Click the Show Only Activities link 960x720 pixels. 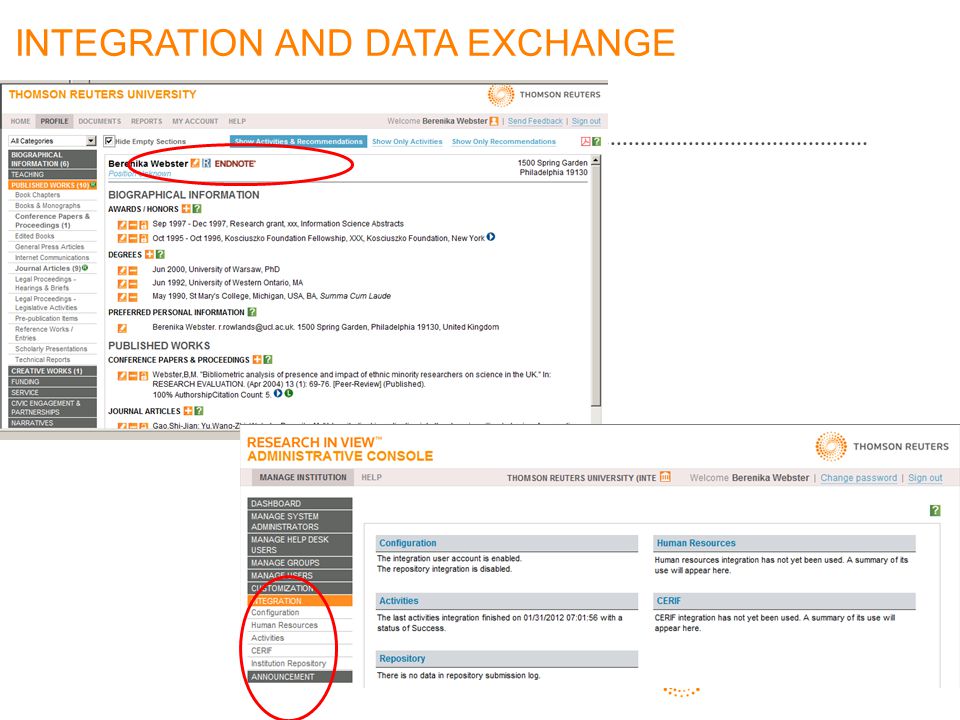(407, 141)
